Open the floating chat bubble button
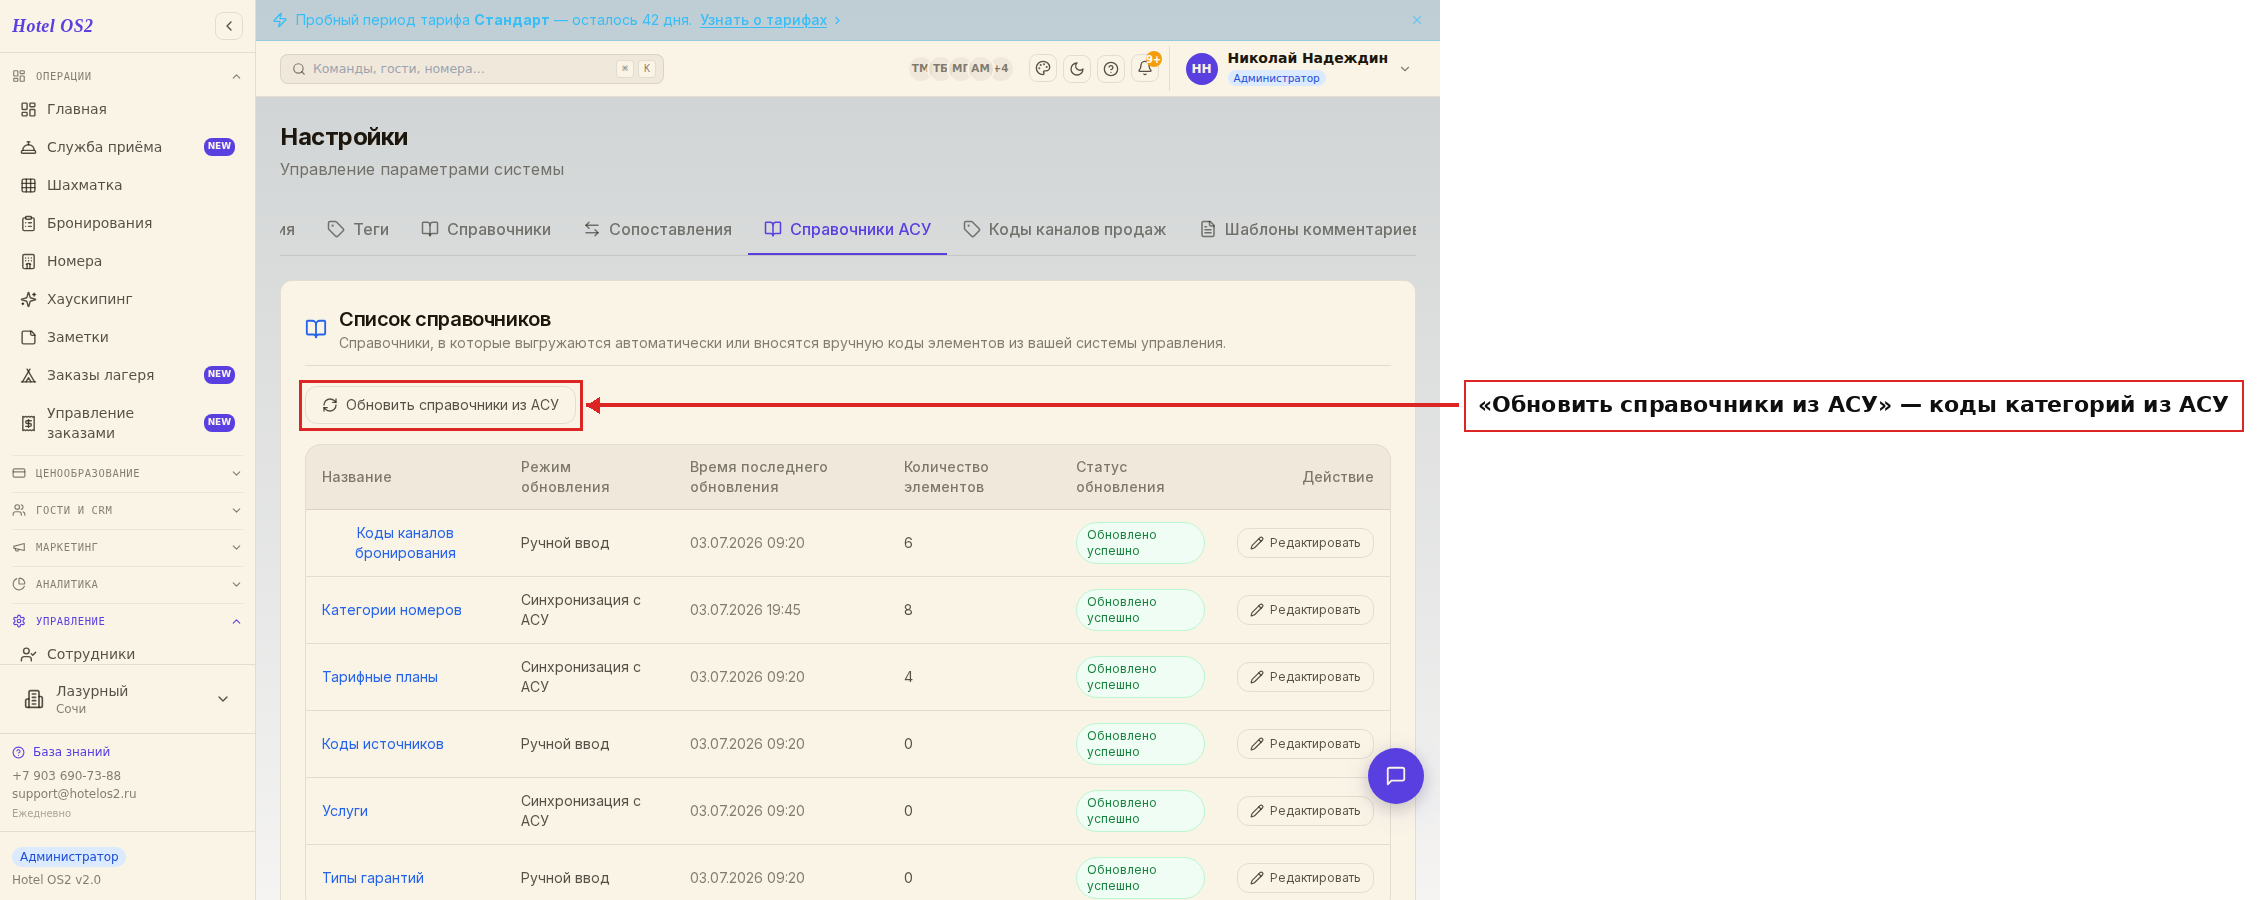2267x900 pixels. coord(1396,776)
